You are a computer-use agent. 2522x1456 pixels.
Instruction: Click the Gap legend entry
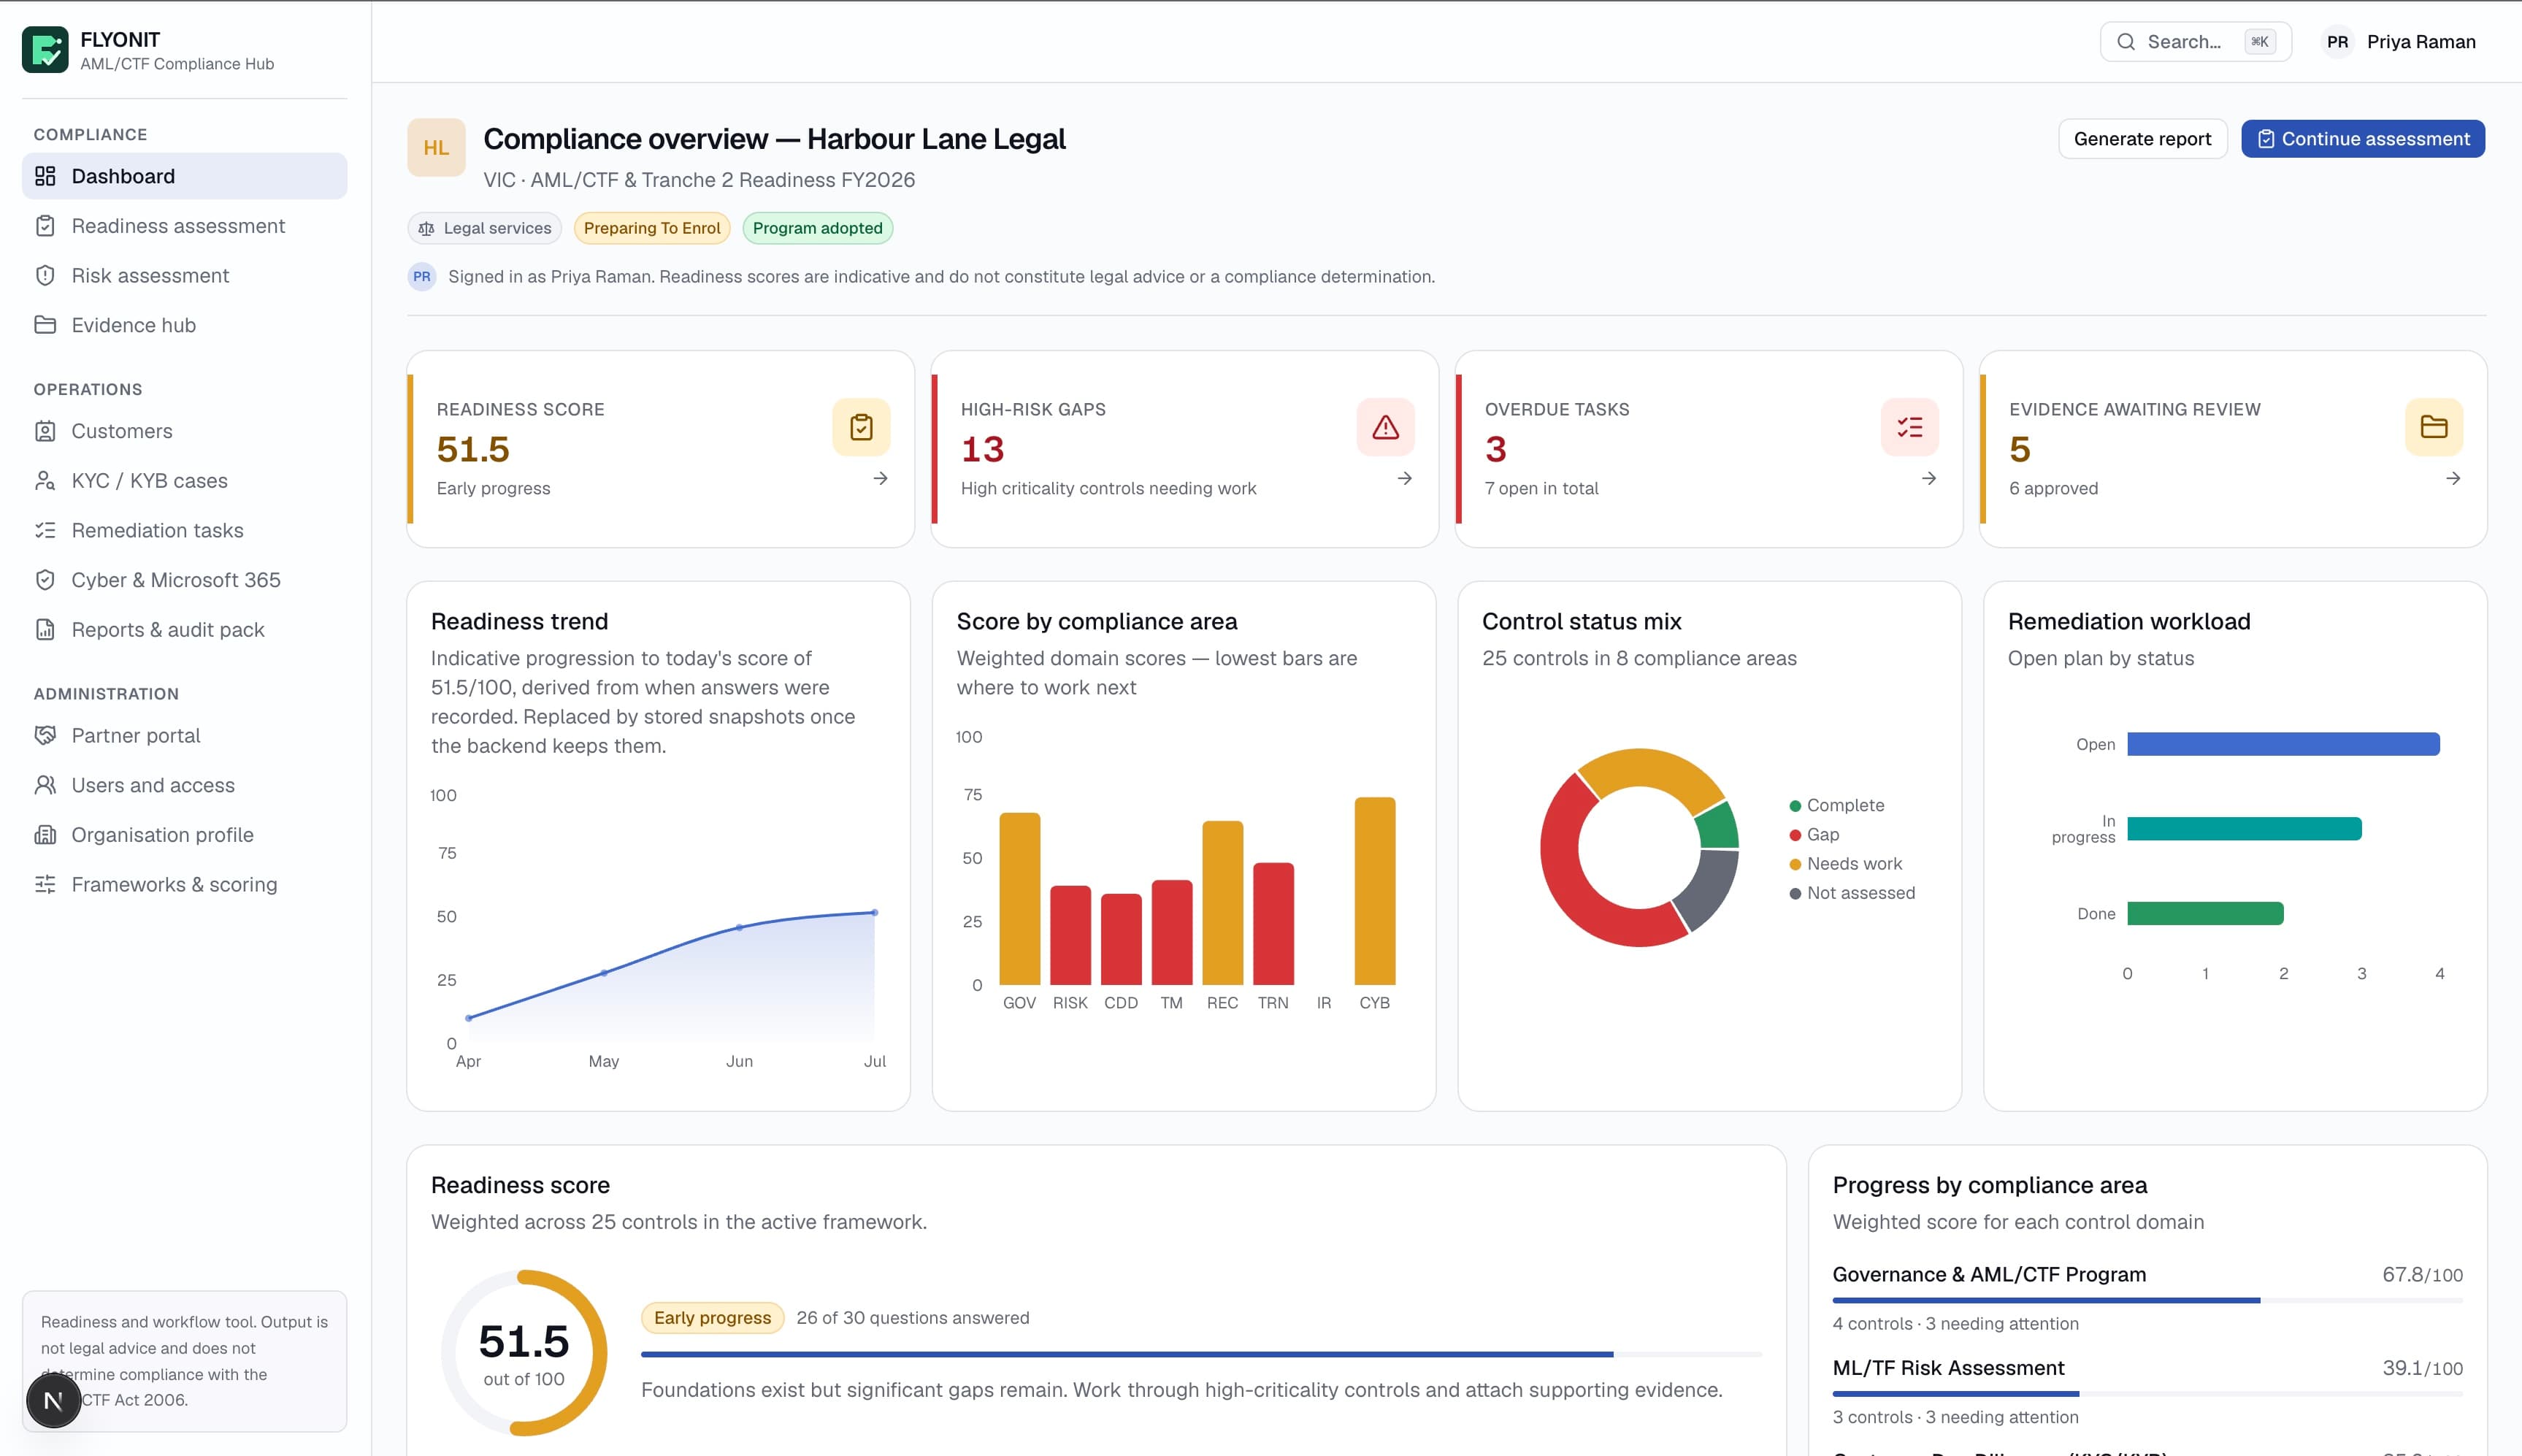[x=1814, y=834]
